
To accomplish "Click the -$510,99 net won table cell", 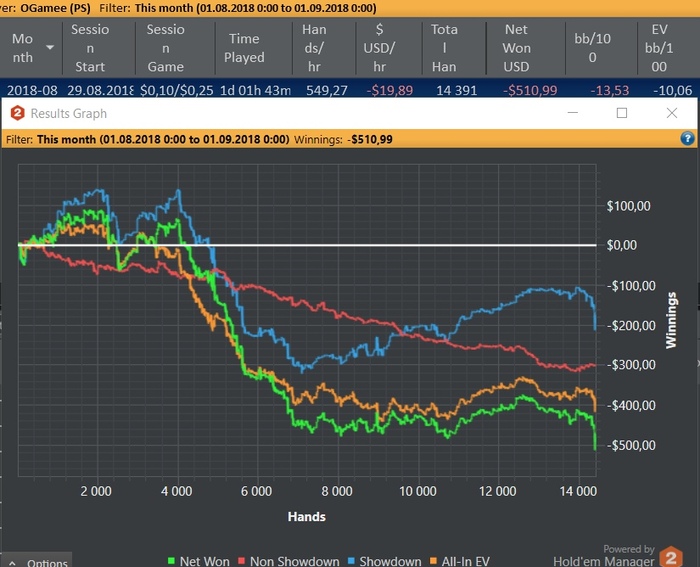I will pos(530,90).
